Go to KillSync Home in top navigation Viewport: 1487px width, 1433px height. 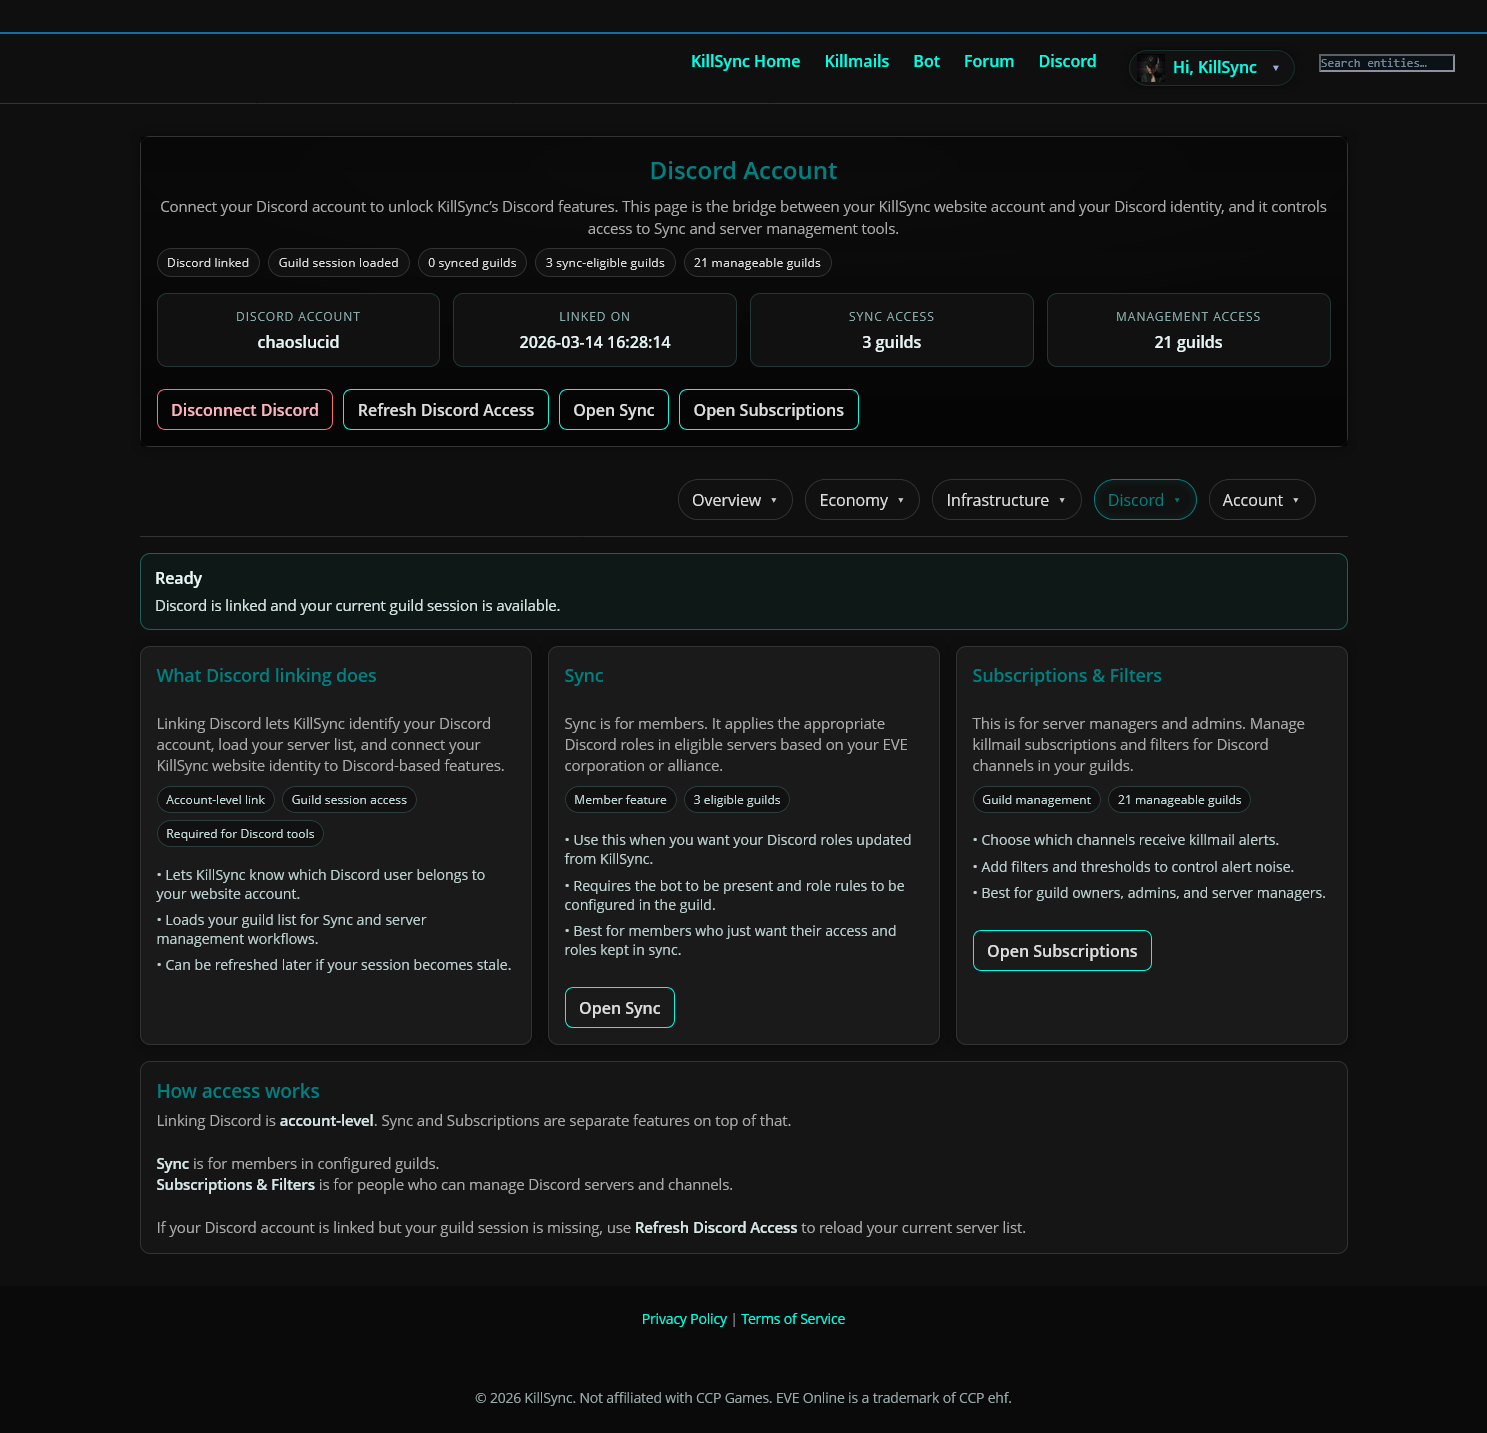click(745, 61)
